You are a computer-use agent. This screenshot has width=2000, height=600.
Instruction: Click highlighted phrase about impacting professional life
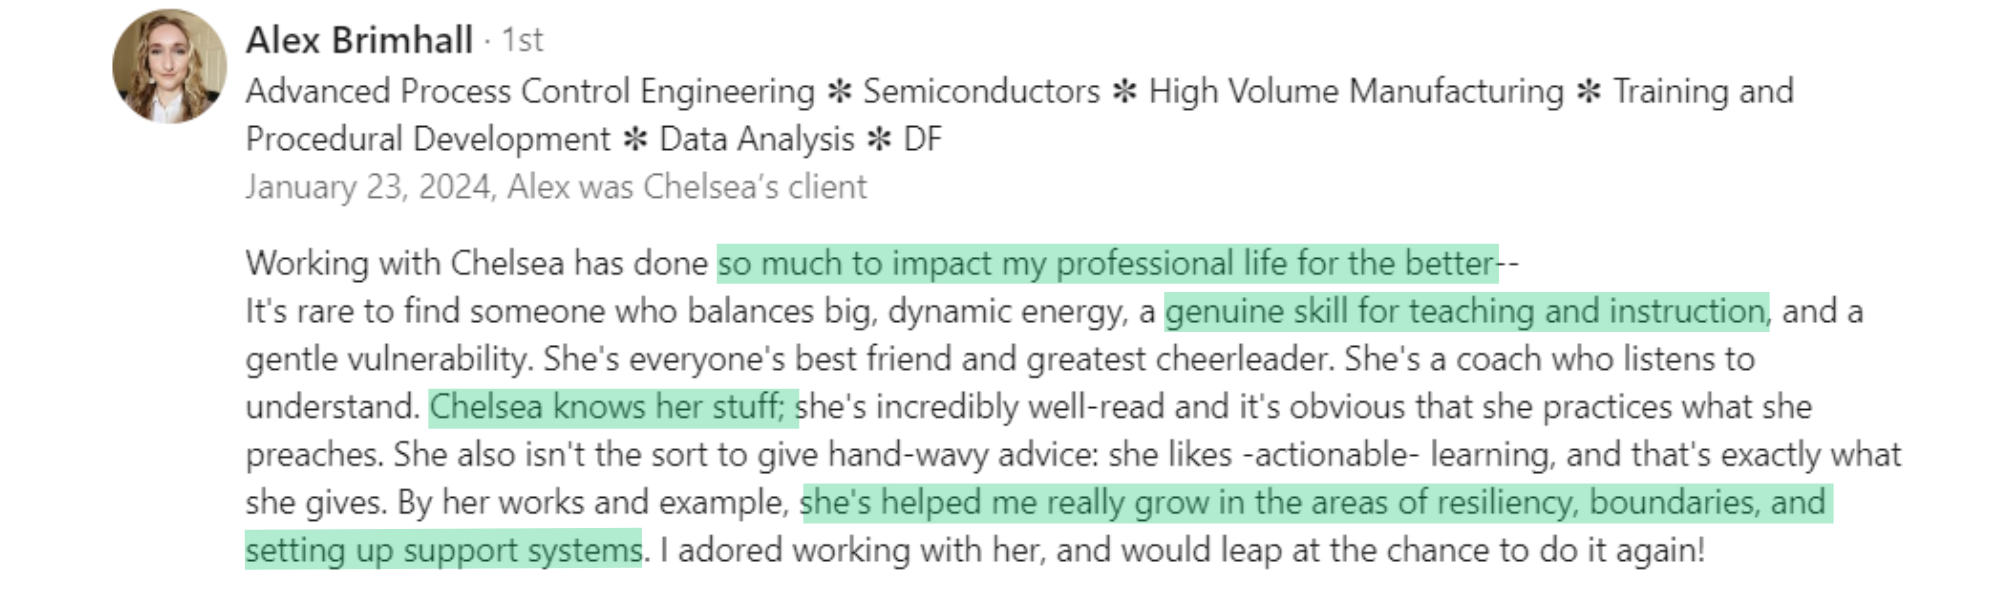(x=1107, y=264)
